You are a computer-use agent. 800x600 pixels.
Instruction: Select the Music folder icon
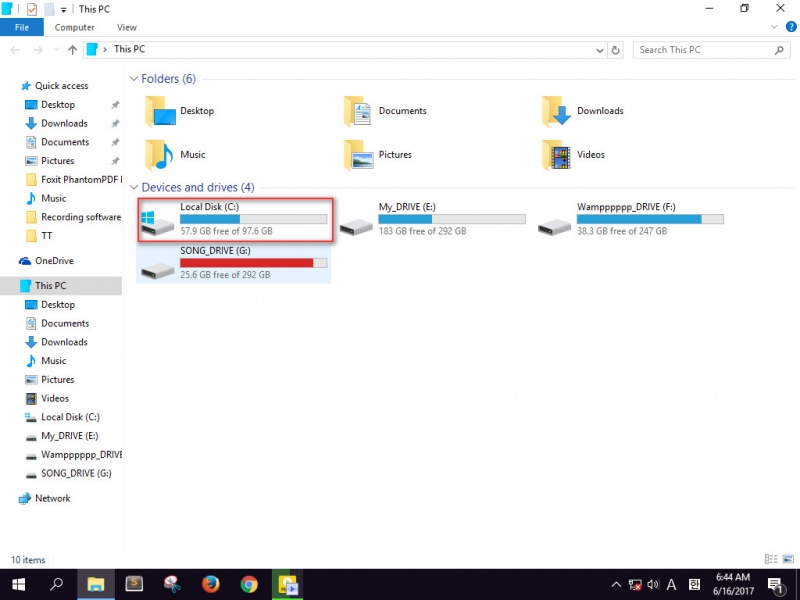(x=160, y=155)
